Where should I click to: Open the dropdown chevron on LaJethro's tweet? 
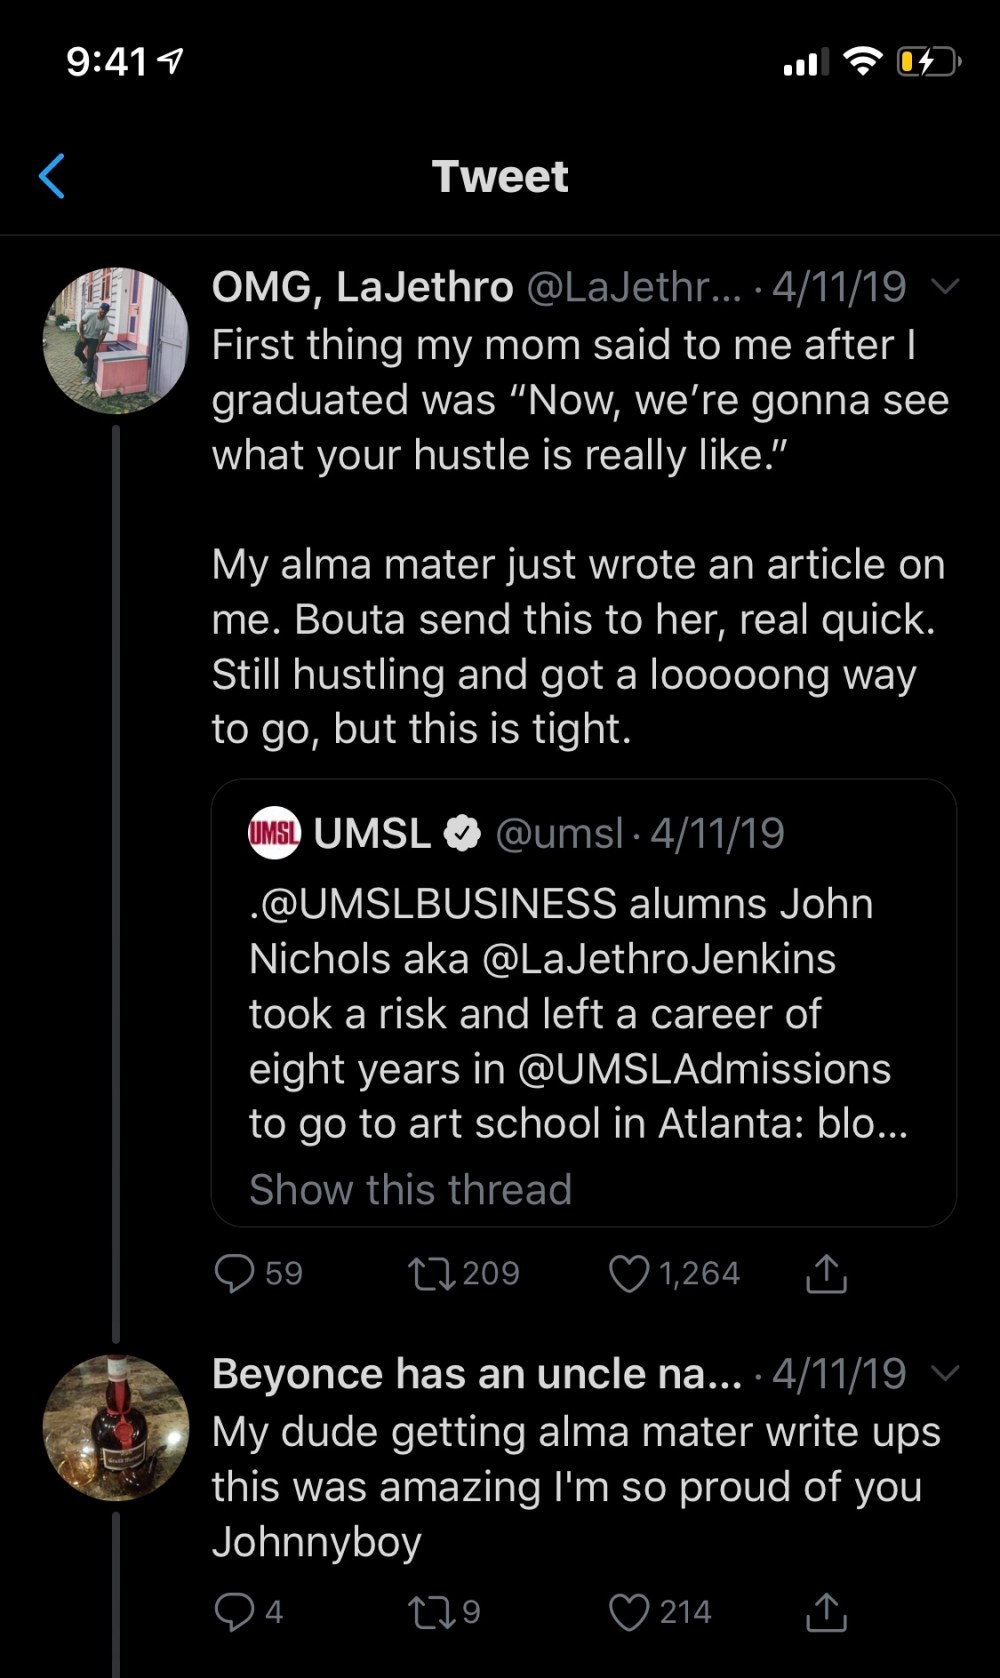[x=945, y=287]
